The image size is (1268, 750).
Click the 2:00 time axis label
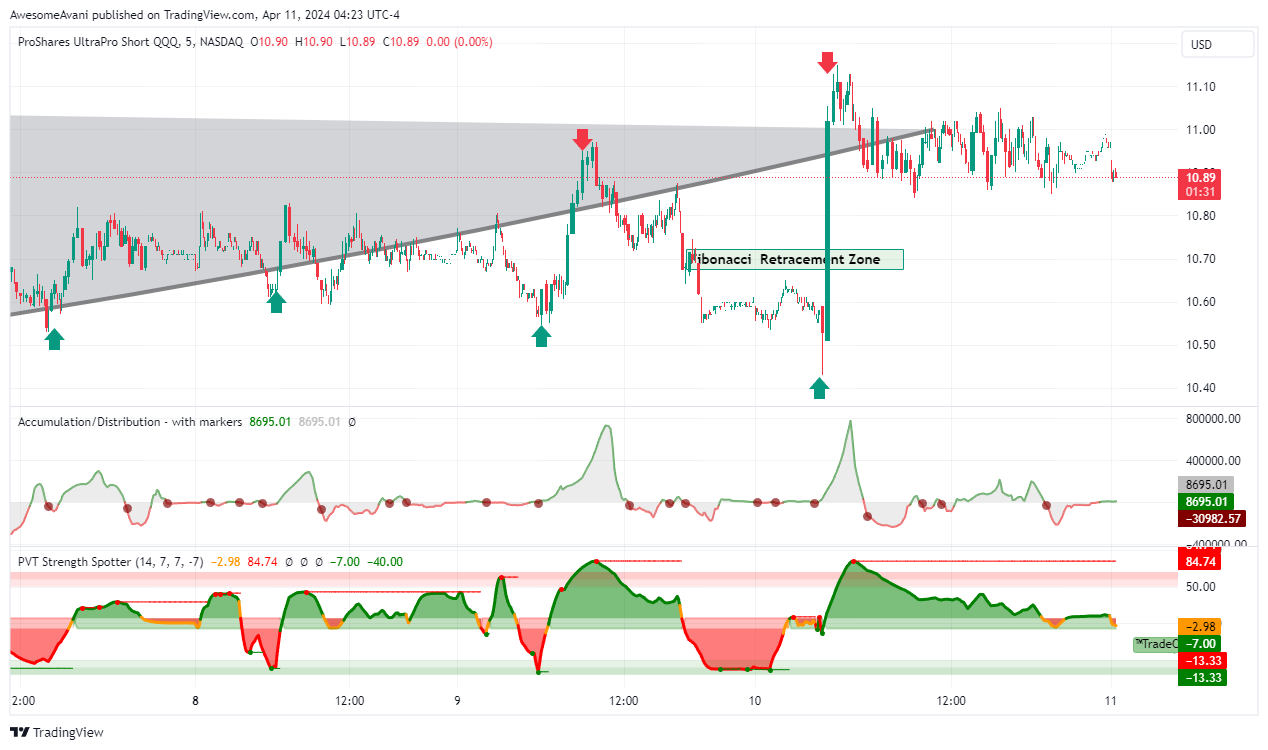point(21,701)
